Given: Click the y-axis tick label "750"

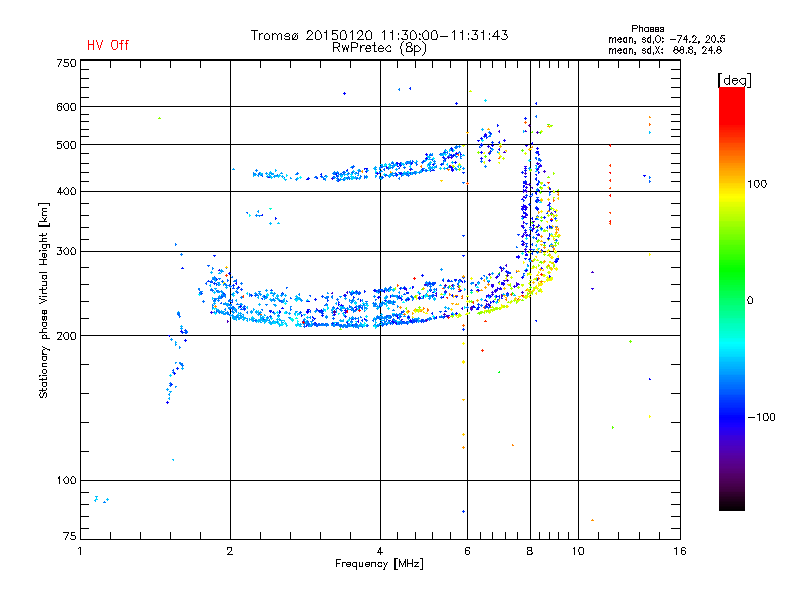Looking at the screenshot, I should [66, 63].
